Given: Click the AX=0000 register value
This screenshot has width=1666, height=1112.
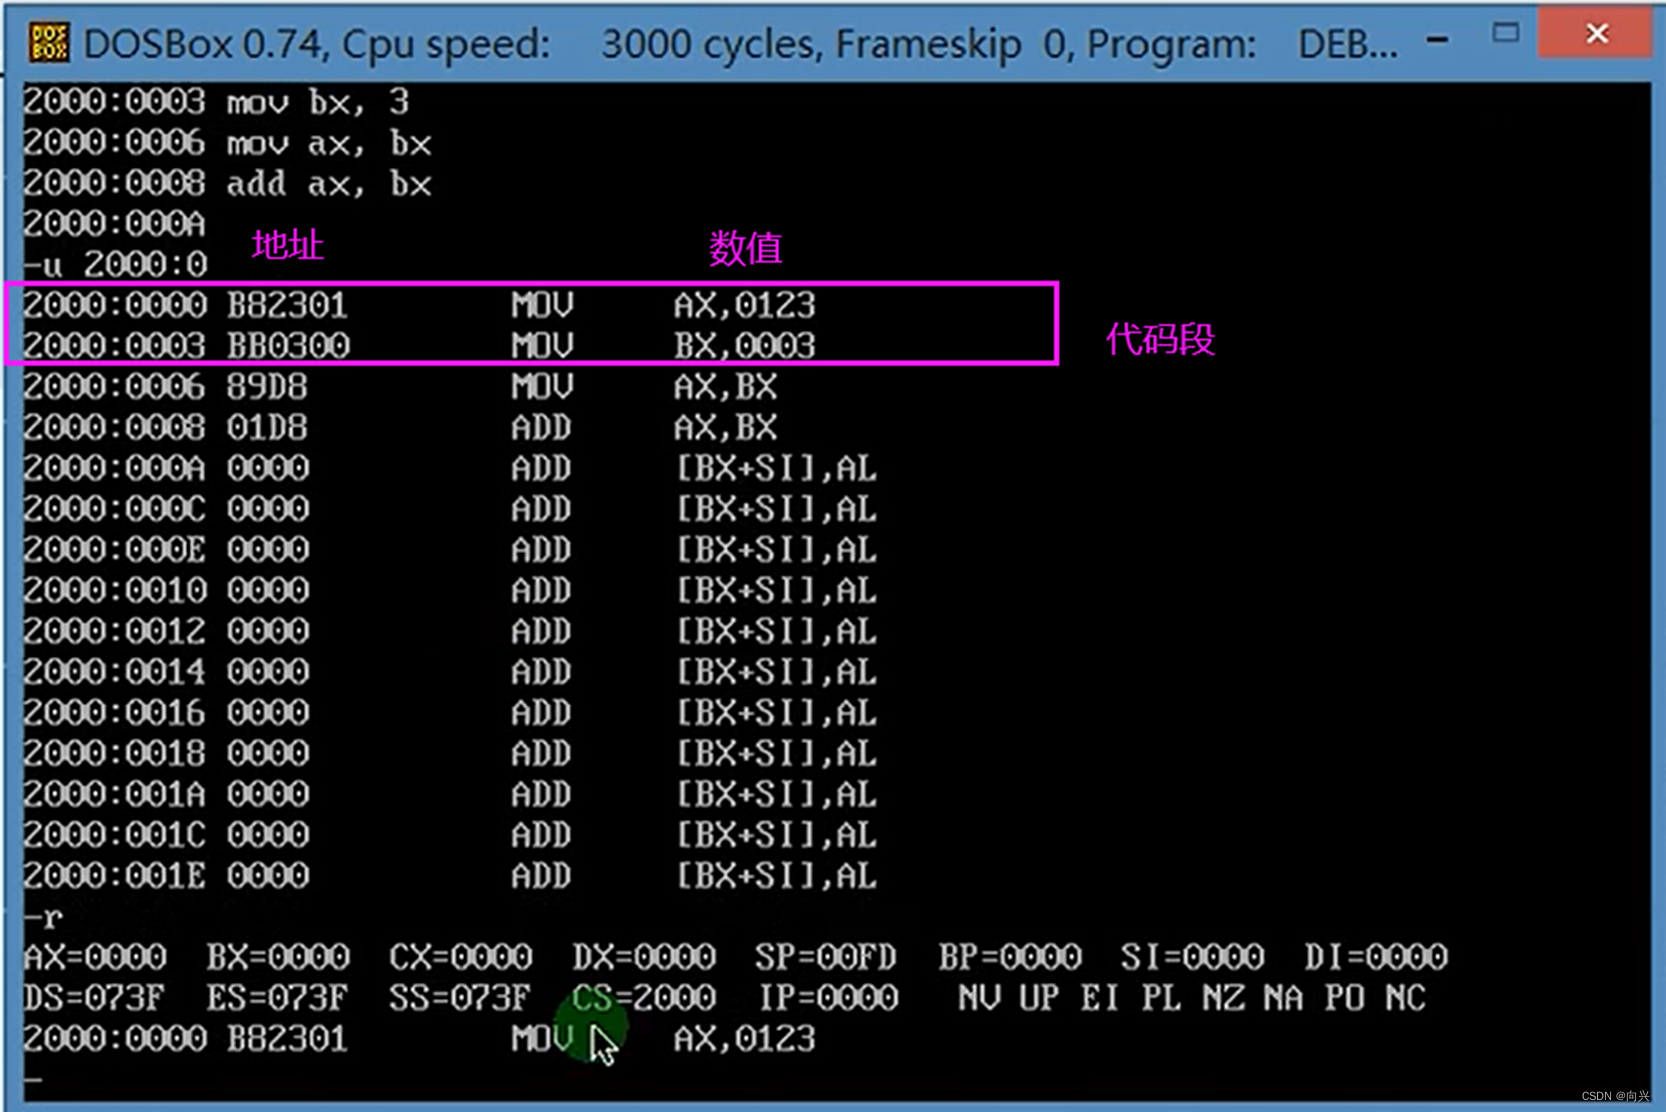Looking at the screenshot, I should pyautogui.click(x=95, y=958).
